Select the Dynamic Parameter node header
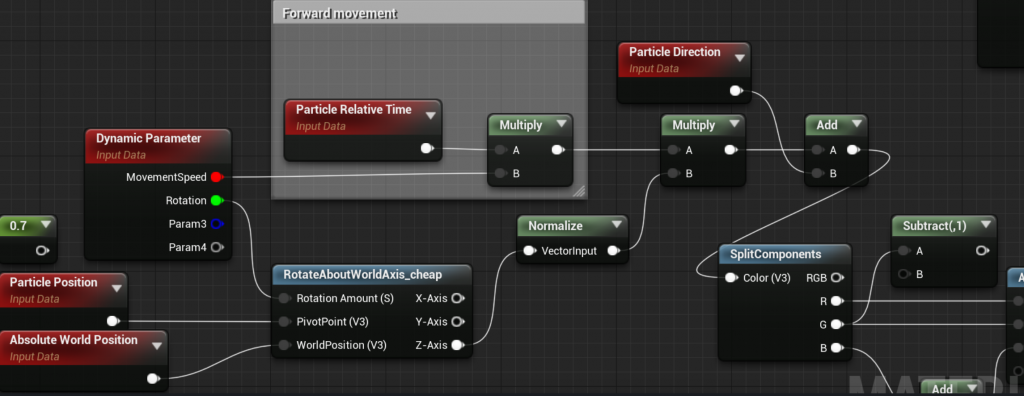This screenshot has height=396, width=1024. [x=158, y=145]
